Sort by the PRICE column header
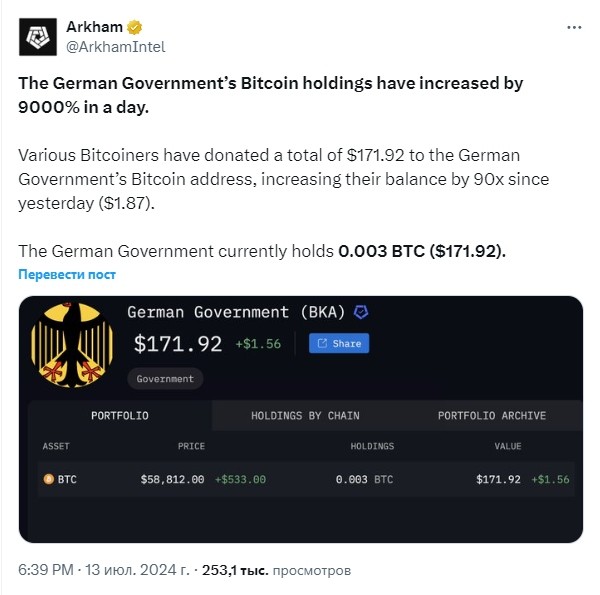 tap(191, 446)
